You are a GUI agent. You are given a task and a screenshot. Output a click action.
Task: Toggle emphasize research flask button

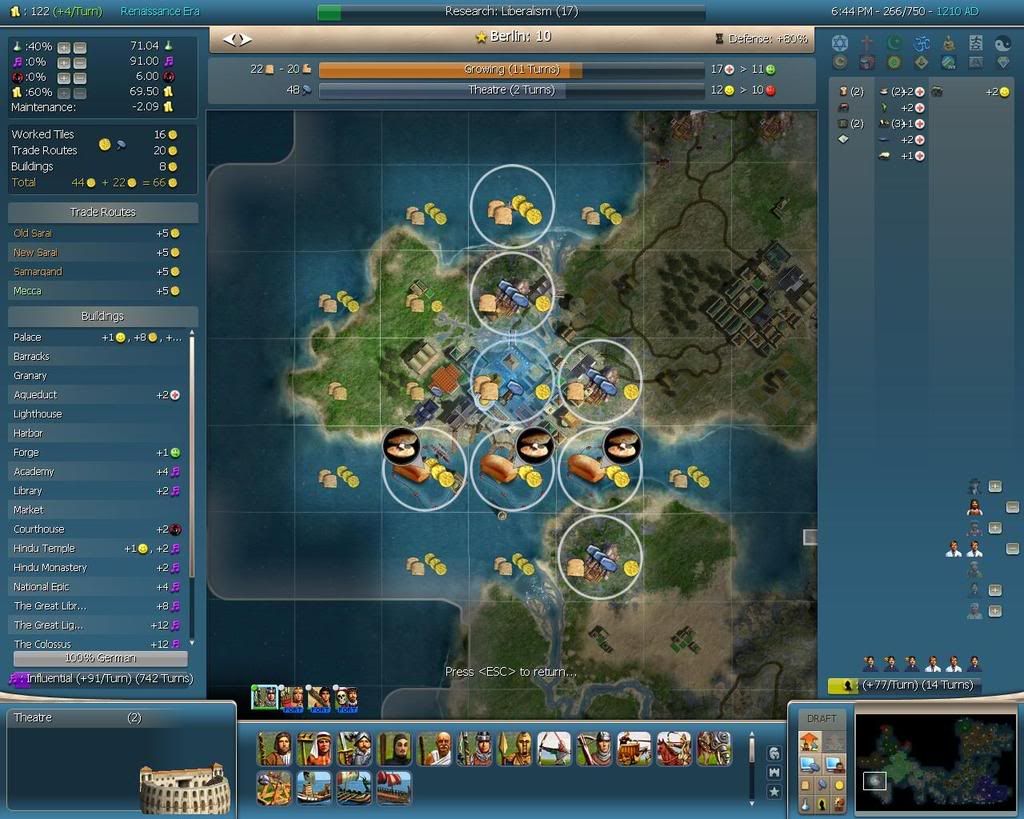[x=805, y=805]
